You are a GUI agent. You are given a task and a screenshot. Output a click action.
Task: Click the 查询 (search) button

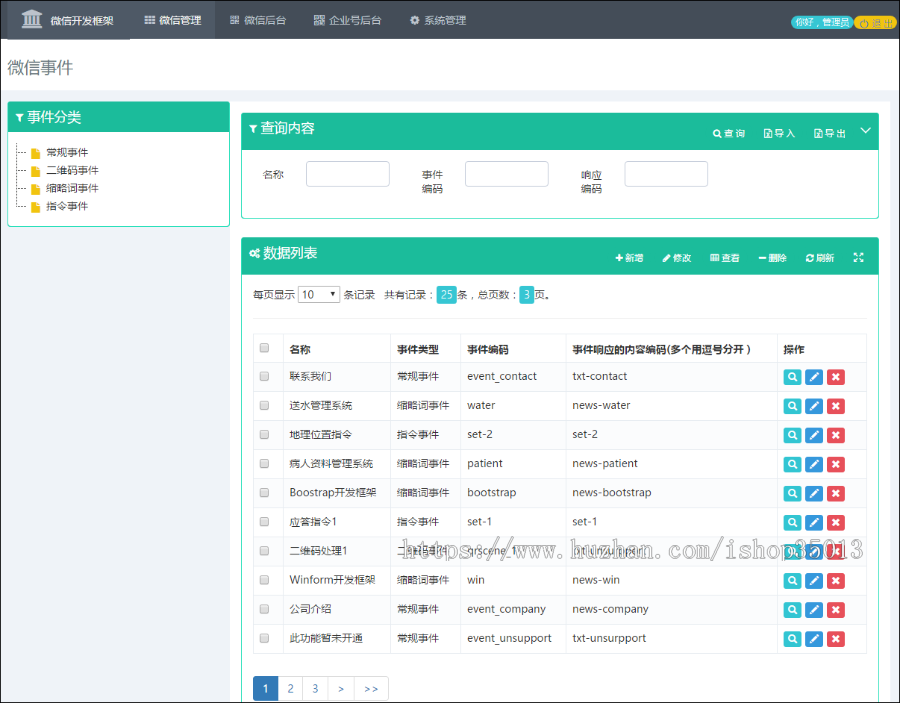click(729, 131)
